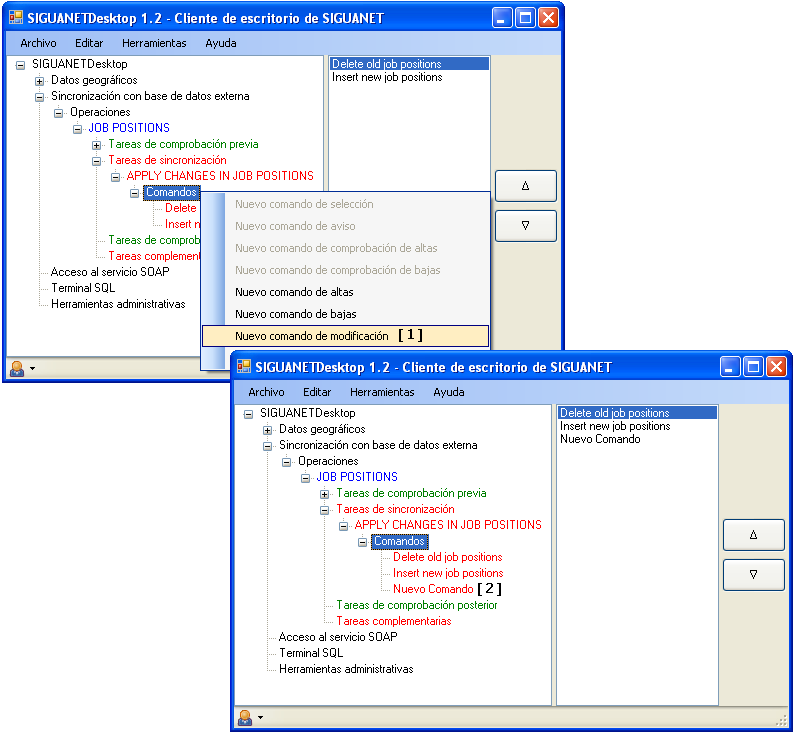Select Herramientas administrativas in the back window
This screenshot has width=794, height=733.
[x=118, y=304]
